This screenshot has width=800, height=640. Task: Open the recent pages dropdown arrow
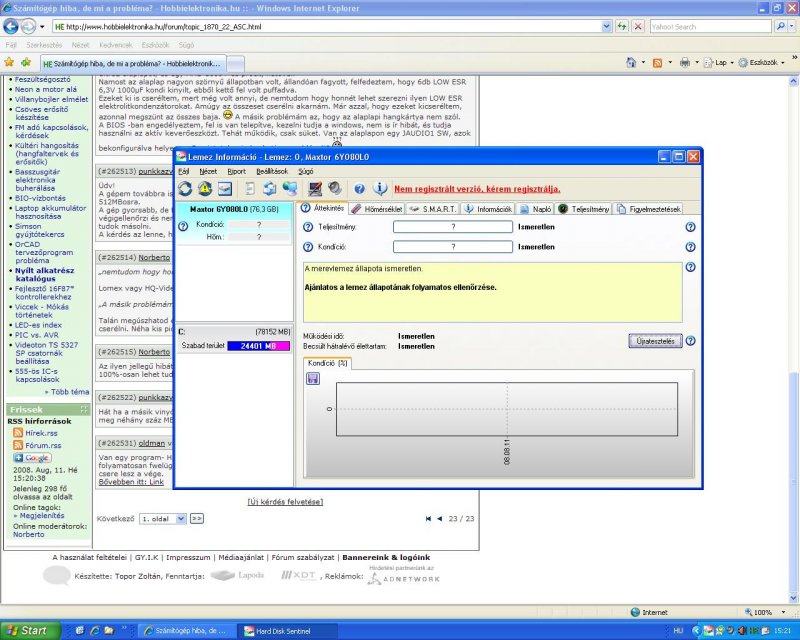pyautogui.click(x=42, y=27)
